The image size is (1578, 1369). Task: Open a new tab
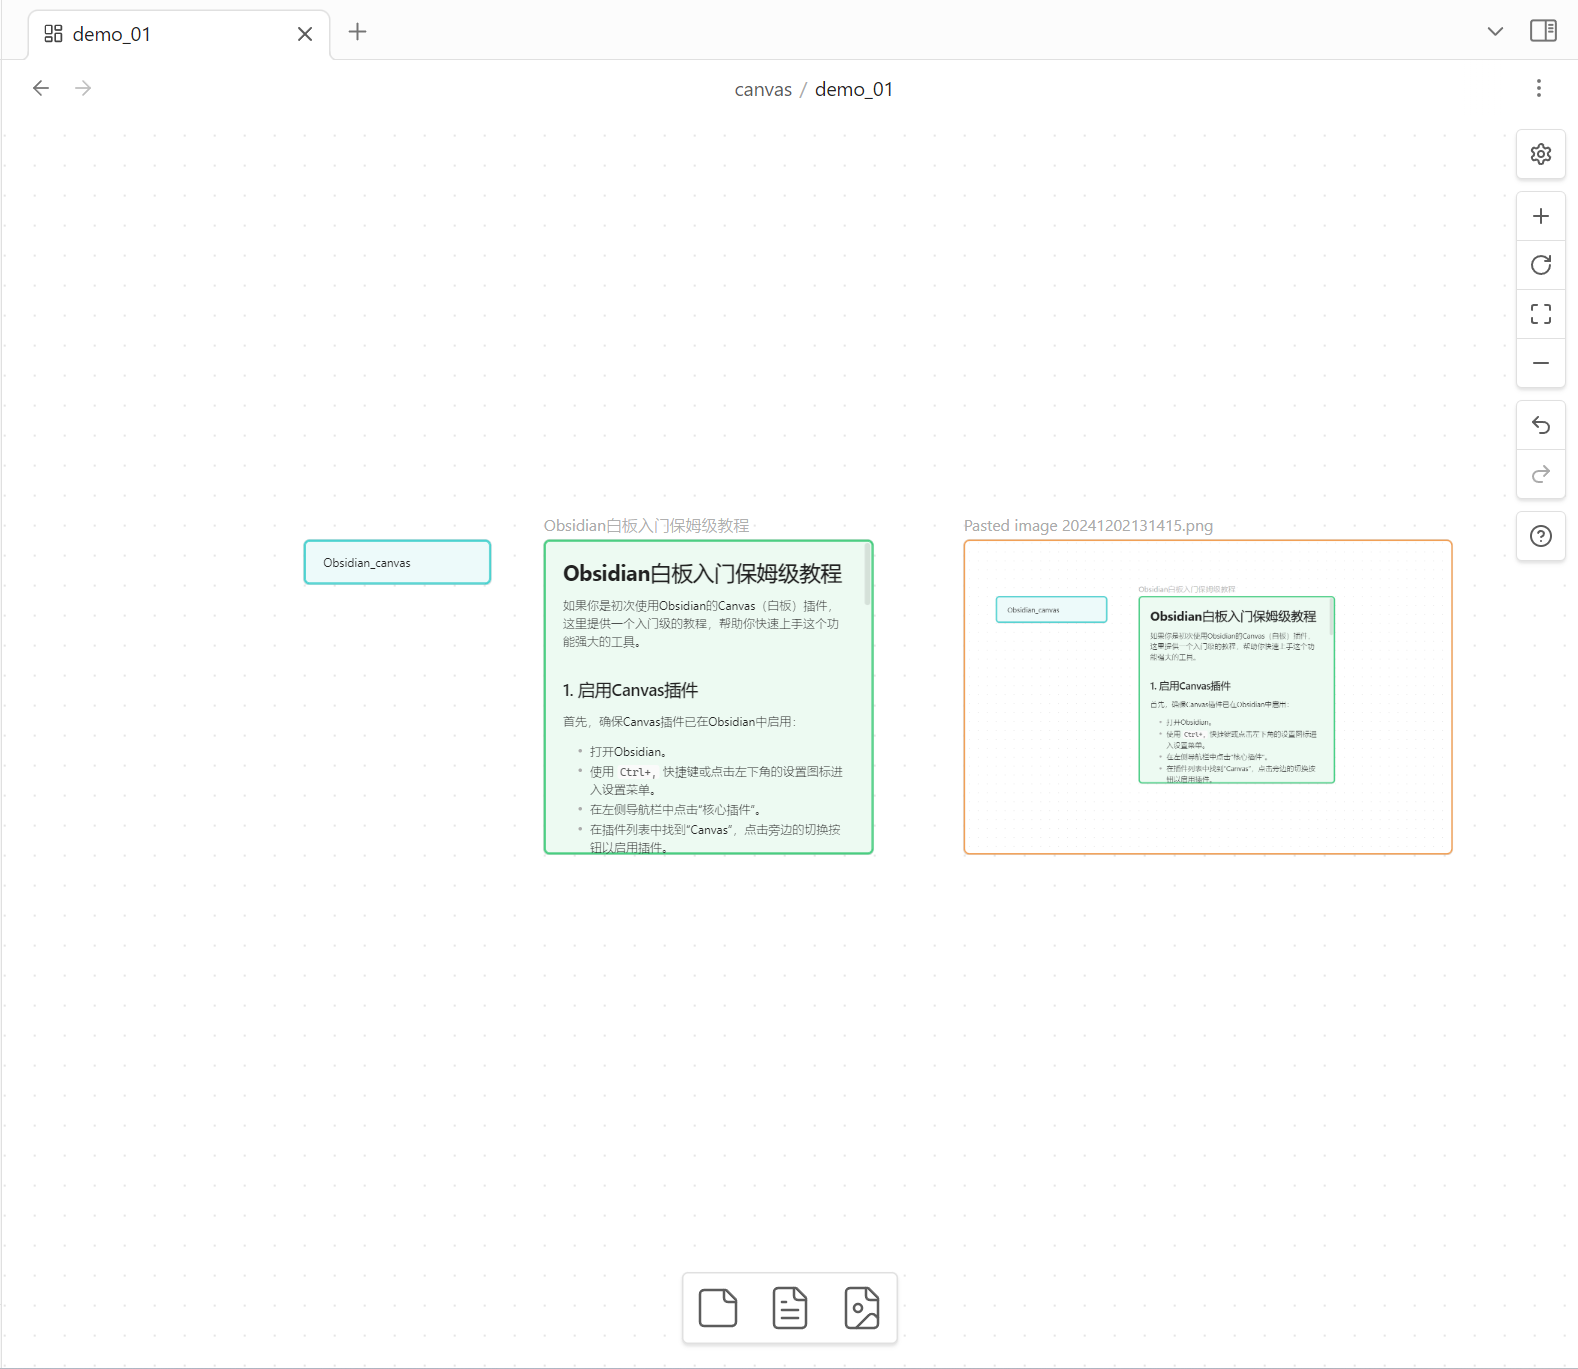coord(357,32)
